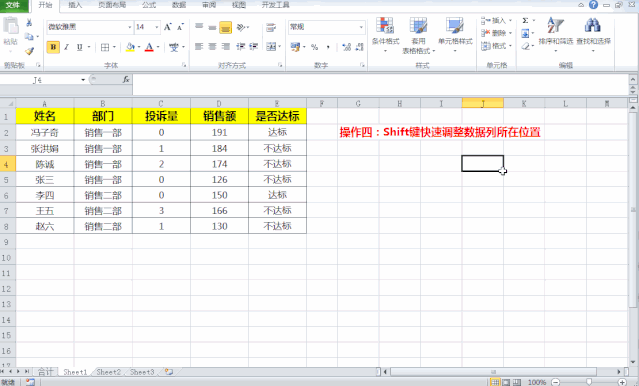Open the font name dropdown

[130, 27]
